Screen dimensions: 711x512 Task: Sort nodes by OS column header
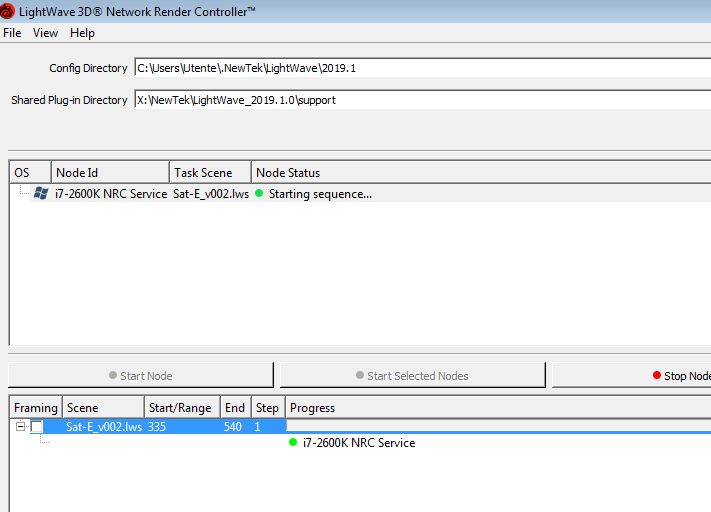[x=30, y=173]
